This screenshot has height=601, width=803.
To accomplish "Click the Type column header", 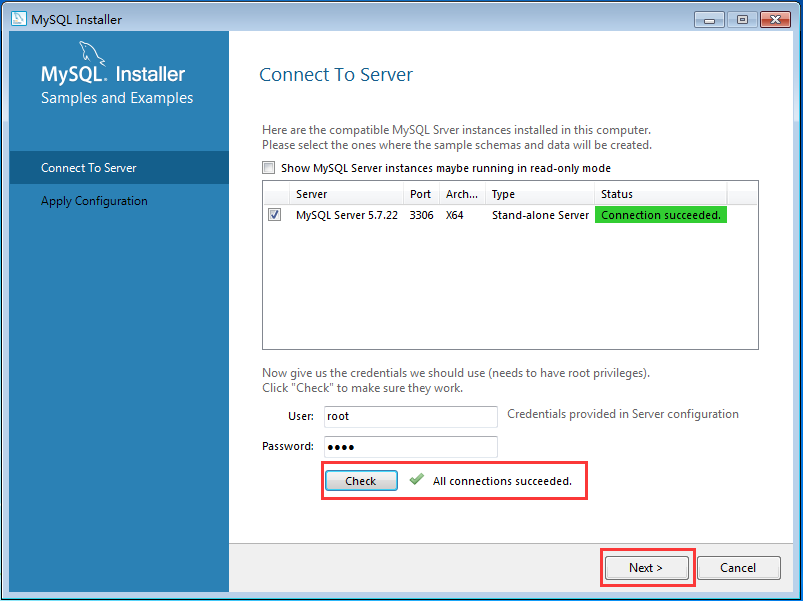I will pos(540,194).
